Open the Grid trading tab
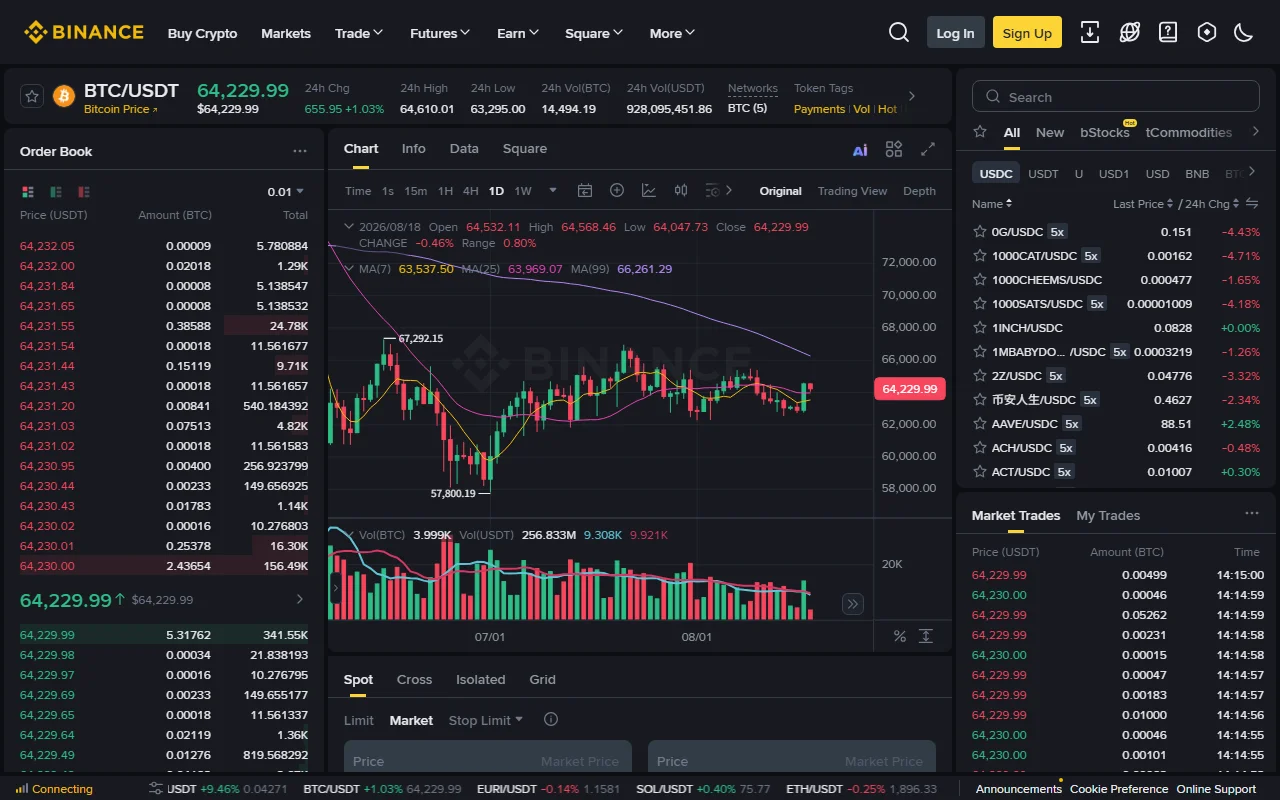 pos(542,679)
